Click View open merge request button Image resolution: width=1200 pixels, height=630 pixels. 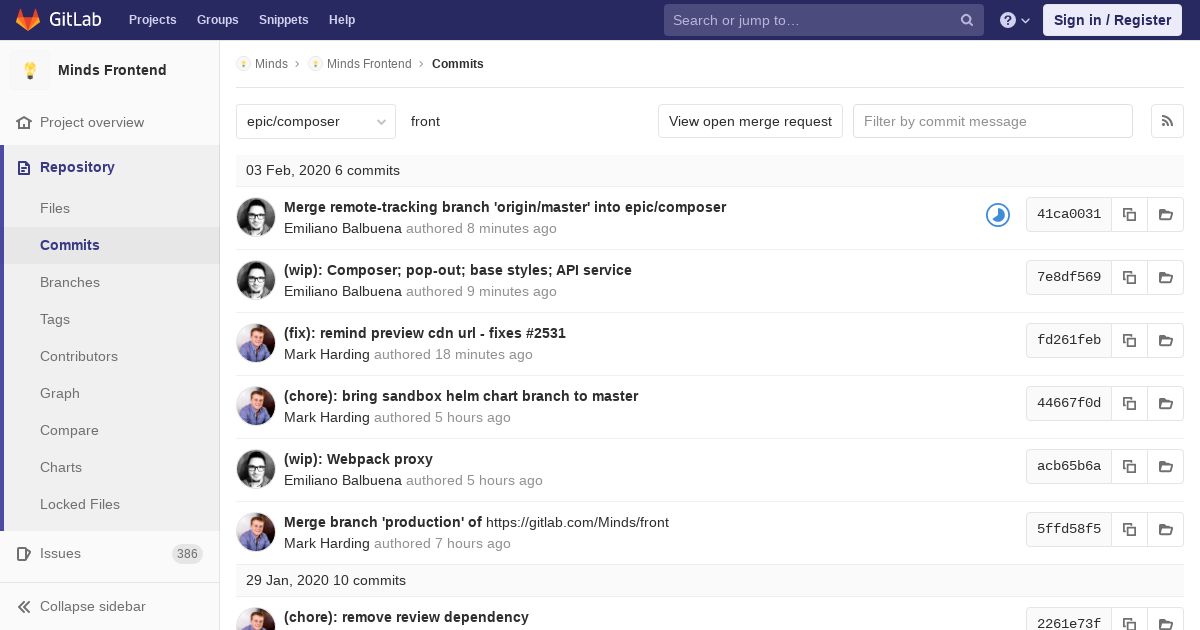tap(750, 121)
